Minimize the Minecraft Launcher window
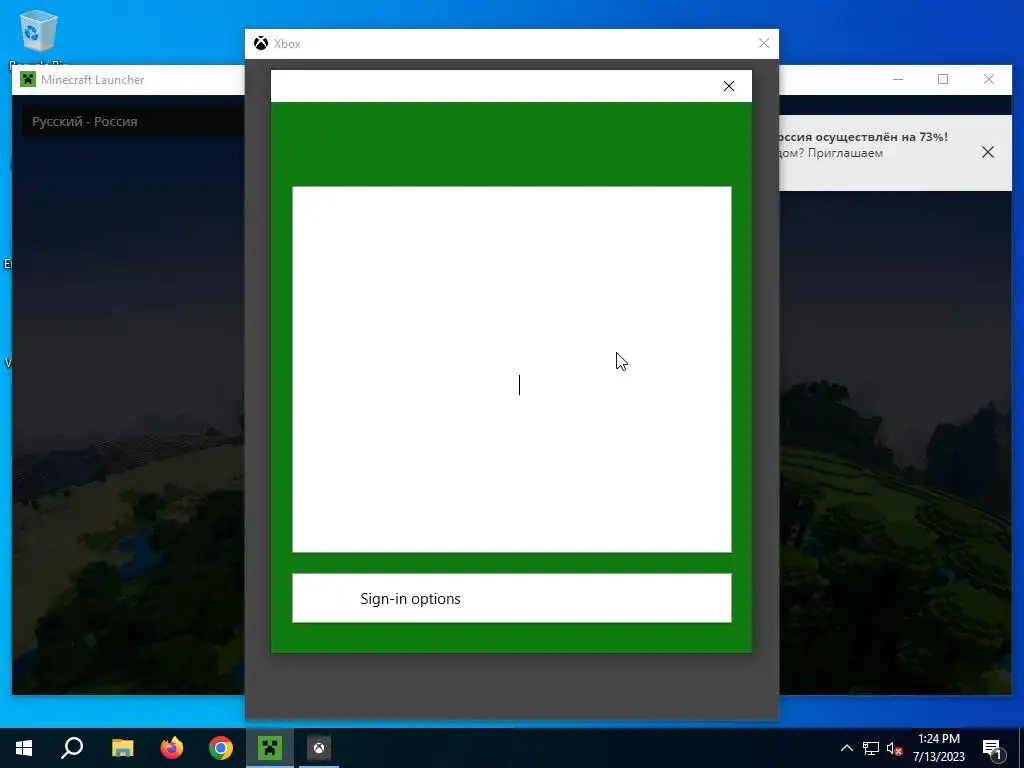 [x=898, y=79]
